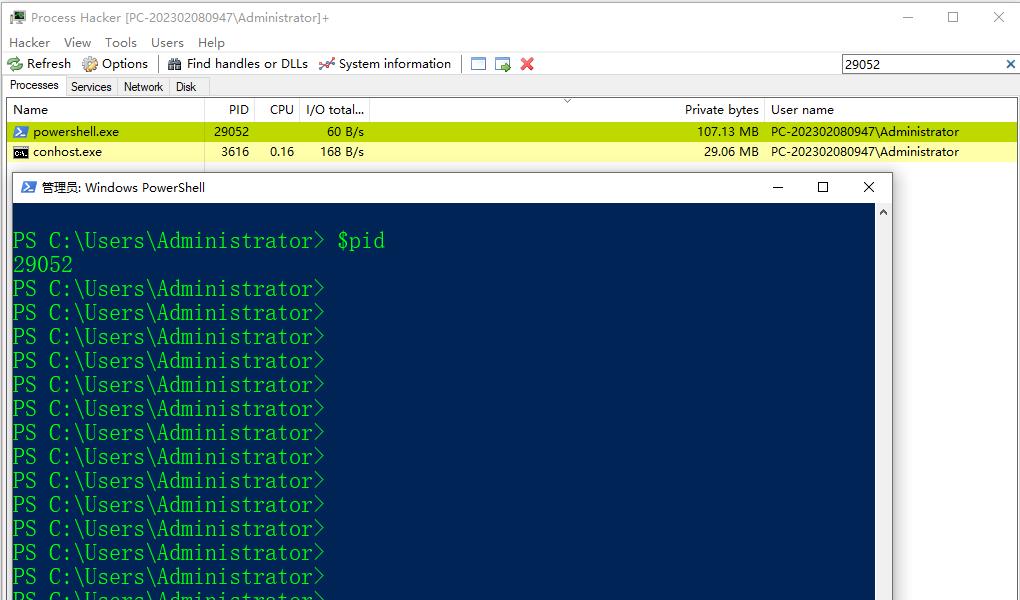Click the red X terminate window icon
The width and height of the screenshot is (1020, 600).
click(x=527, y=64)
